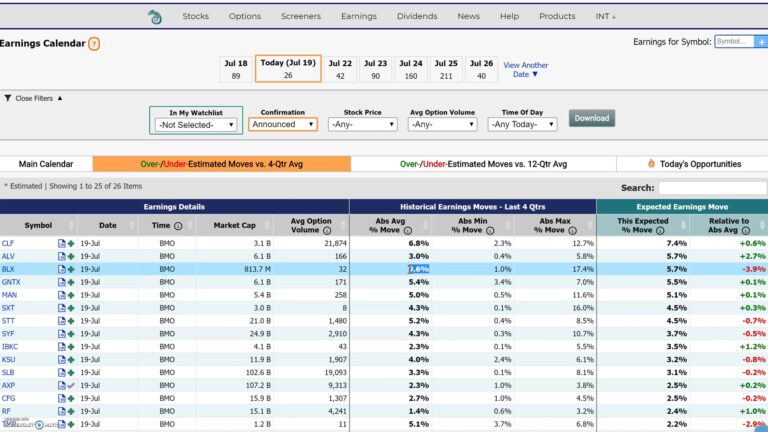768x432 pixels.
Task: Add SYF to watchlist with plus icon
Action: click(x=71, y=334)
